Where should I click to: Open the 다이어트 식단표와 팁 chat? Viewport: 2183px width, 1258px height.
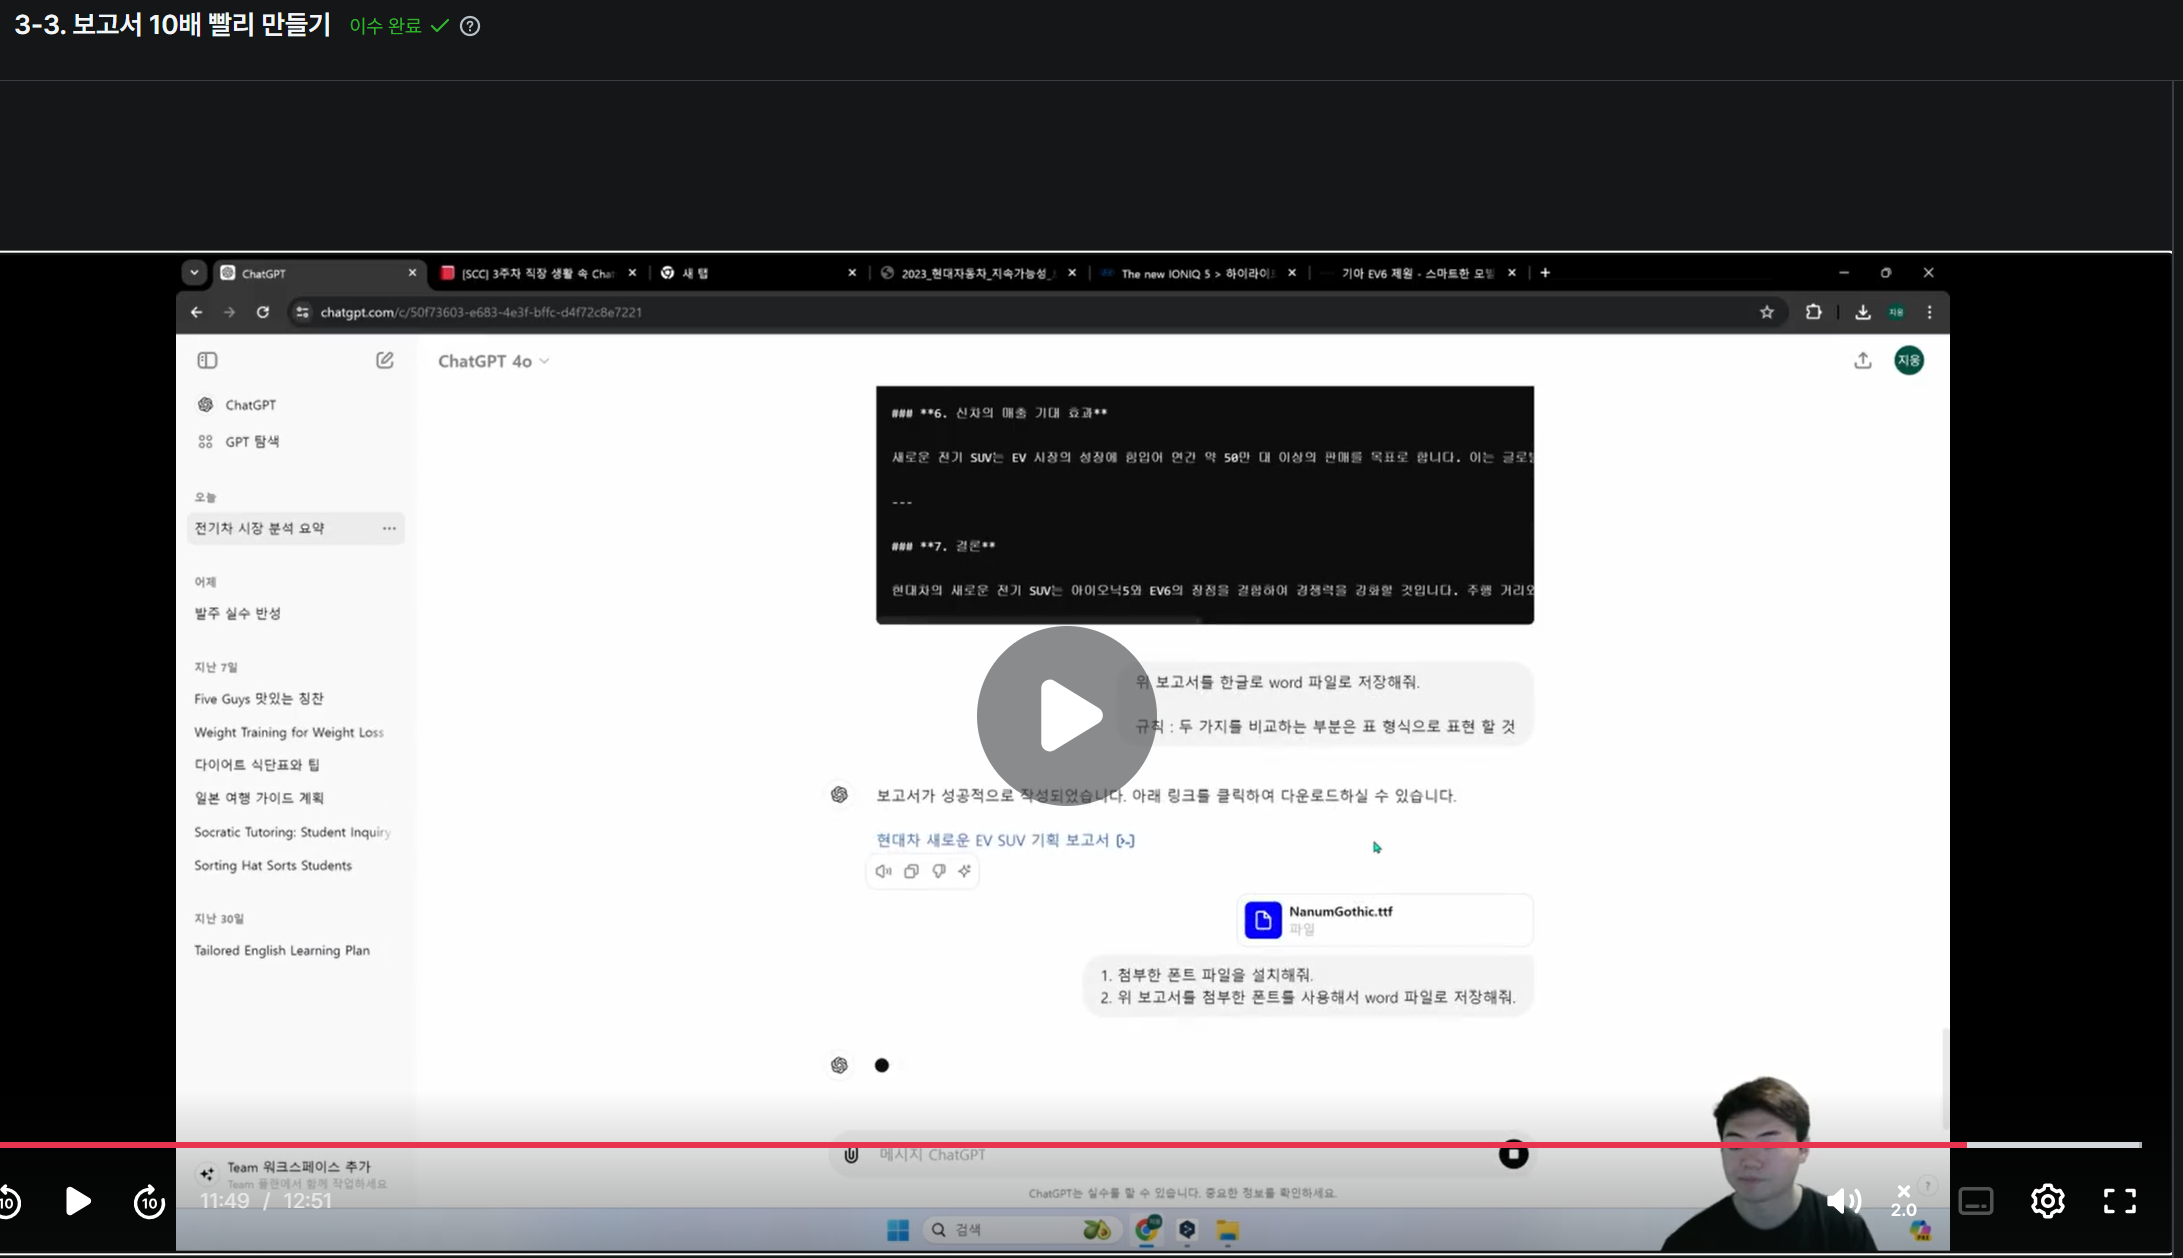click(257, 765)
